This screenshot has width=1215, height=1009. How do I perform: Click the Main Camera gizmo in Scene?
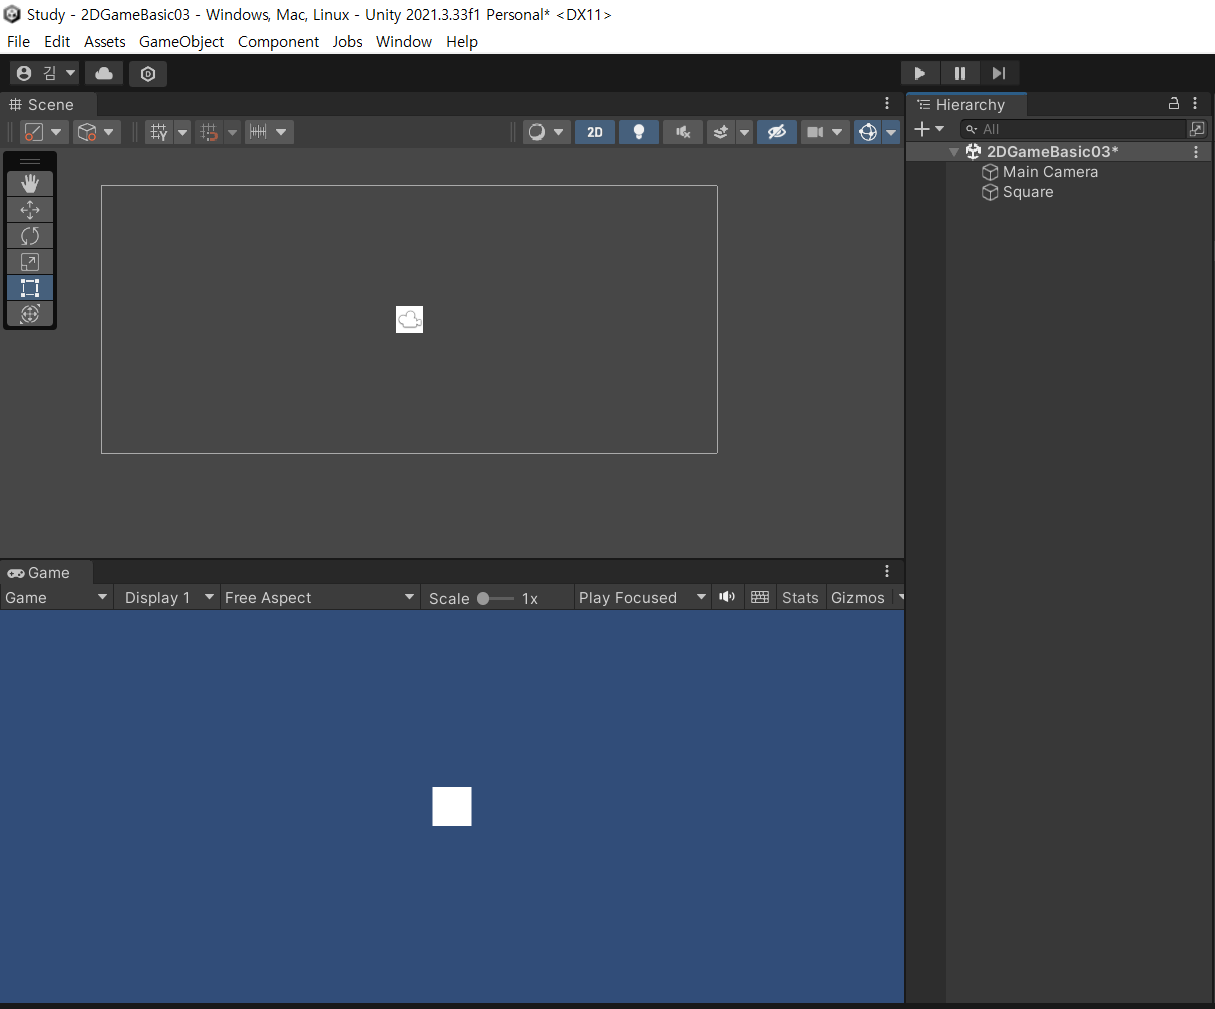(410, 320)
